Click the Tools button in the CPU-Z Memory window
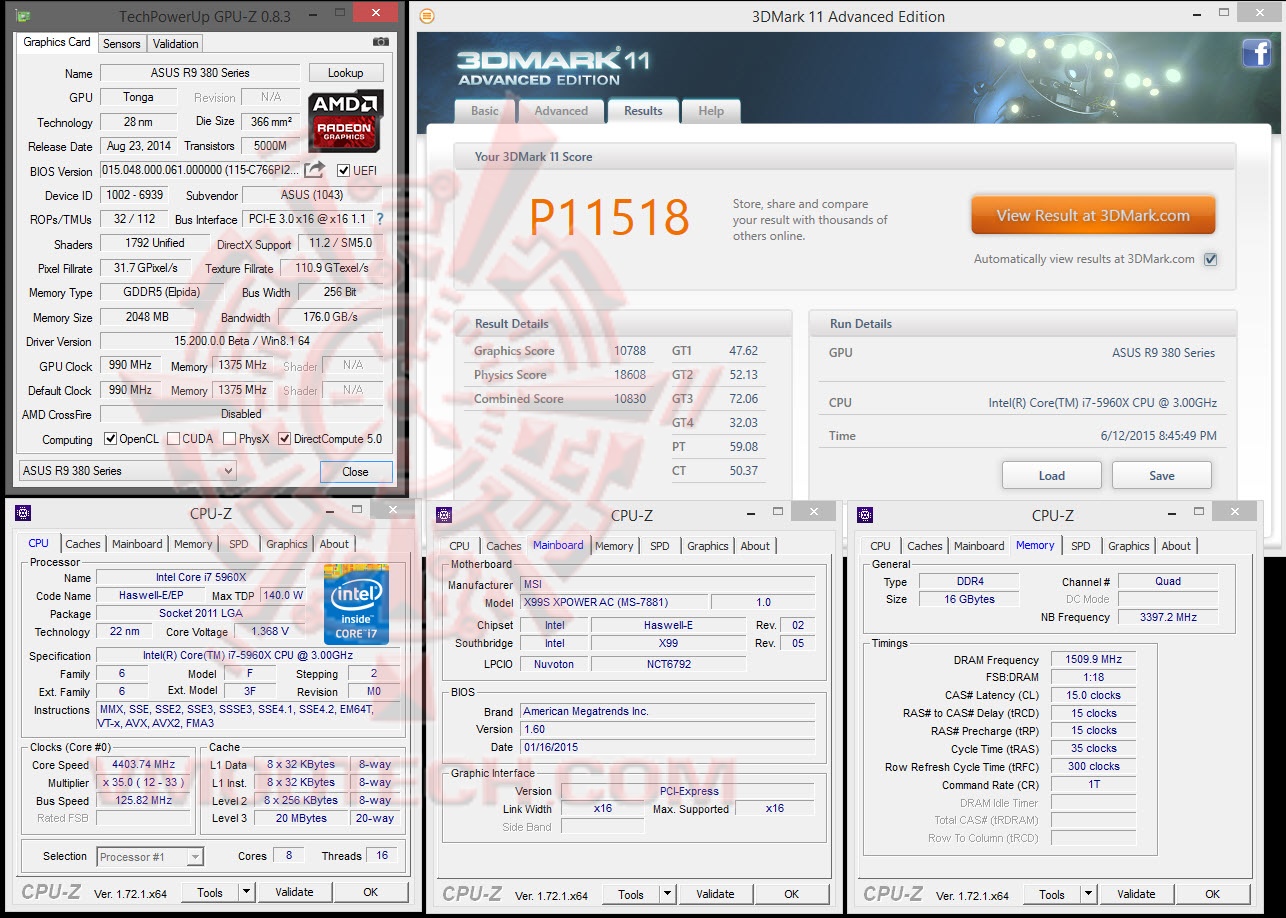This screenshot has width=1286, height=918. point(1052,894)
